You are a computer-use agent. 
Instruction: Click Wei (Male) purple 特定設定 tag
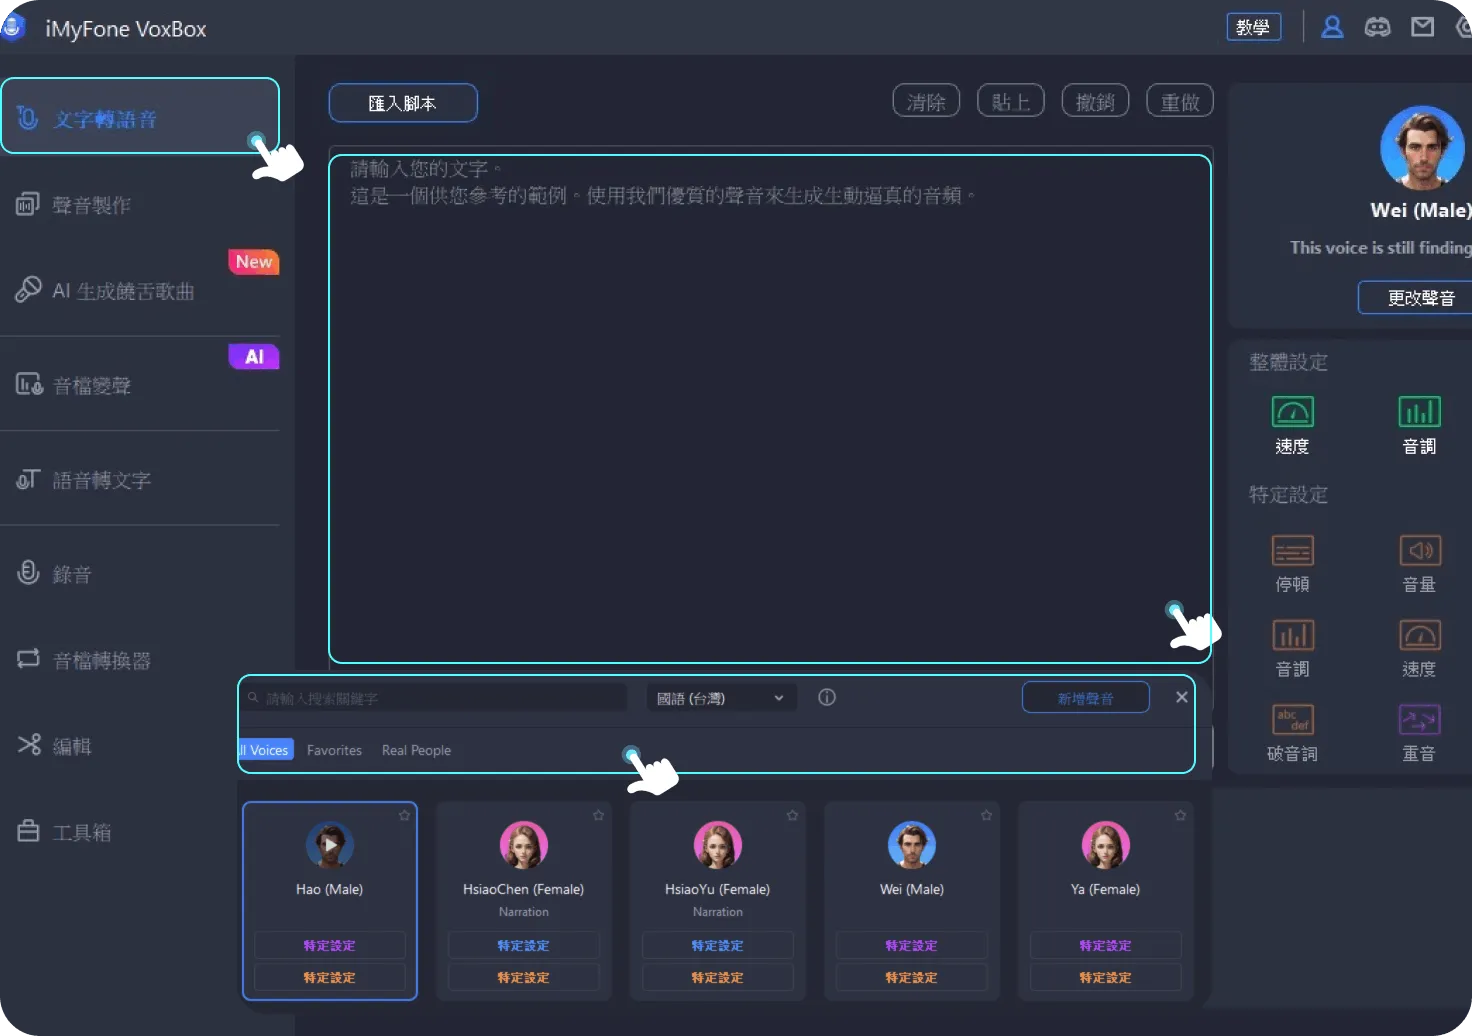pyautogui.click(x=912, y=945)
